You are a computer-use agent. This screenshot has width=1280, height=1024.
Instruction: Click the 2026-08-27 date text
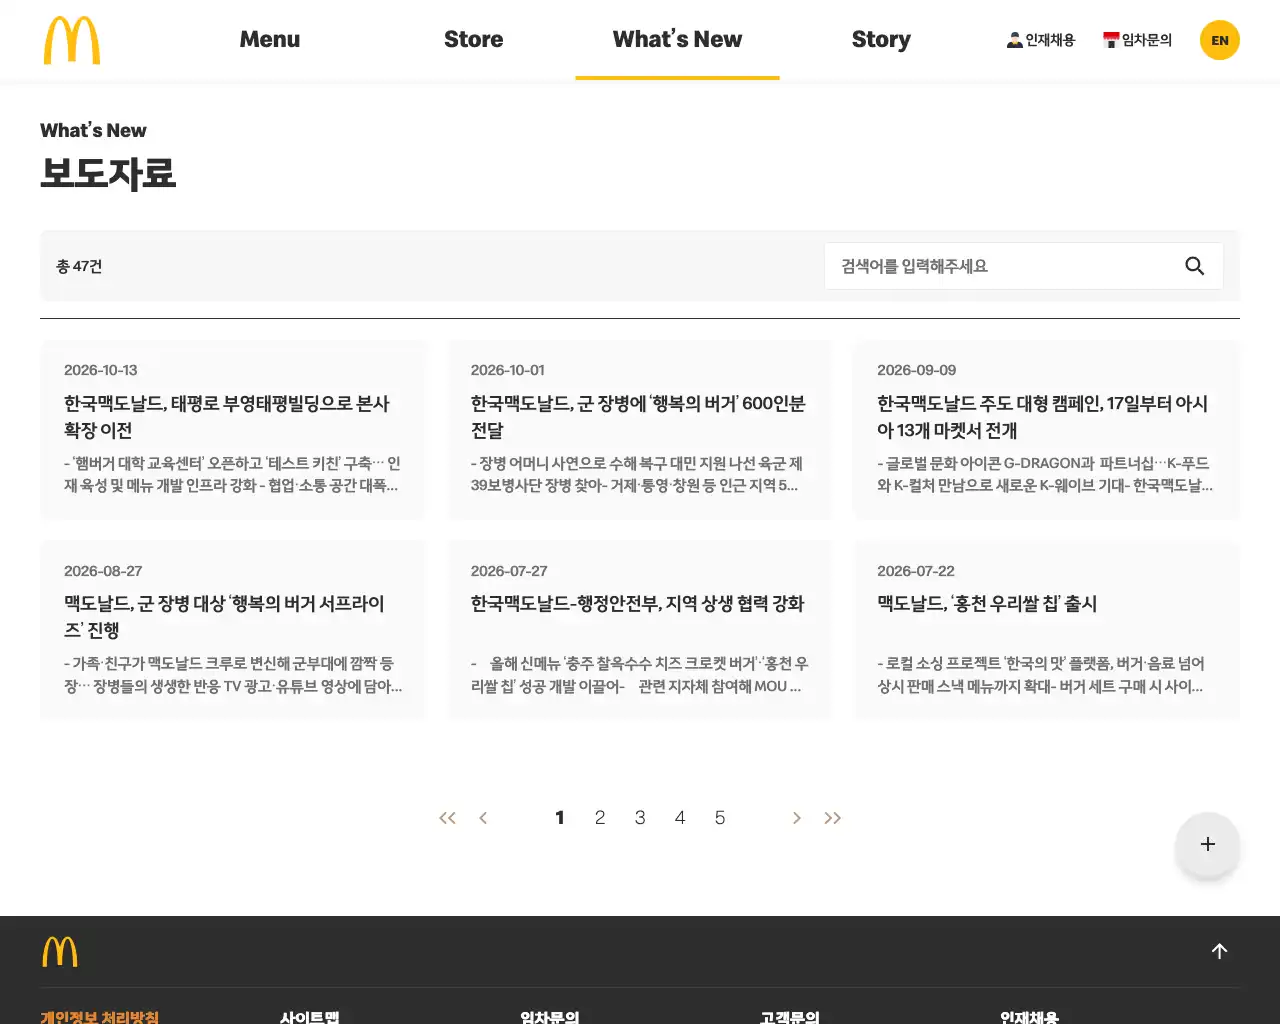tap(103, 571)
